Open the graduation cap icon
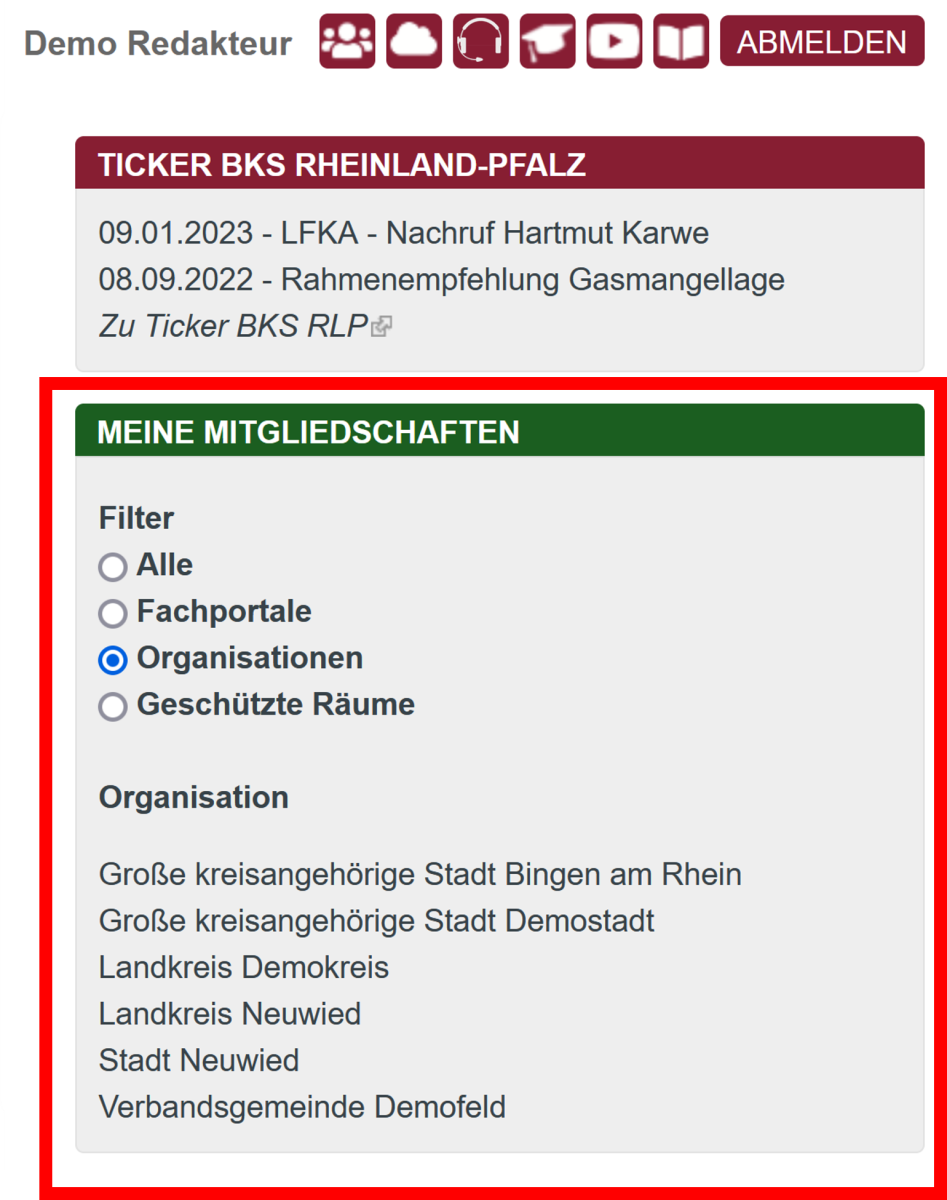The image size is (947, 1200). pyautogui.click(x=547, y=42)
